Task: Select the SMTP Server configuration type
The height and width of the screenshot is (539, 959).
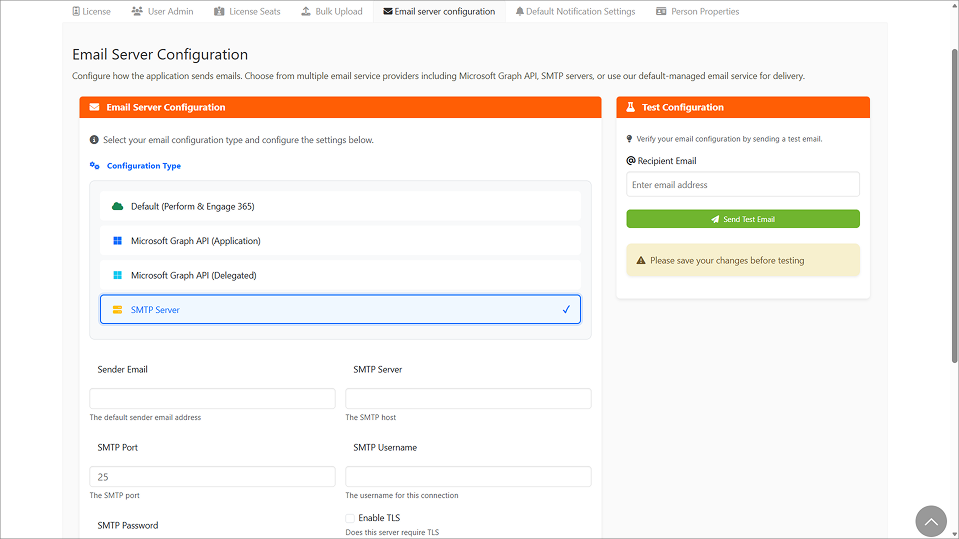Action: [x=341, y=310]
